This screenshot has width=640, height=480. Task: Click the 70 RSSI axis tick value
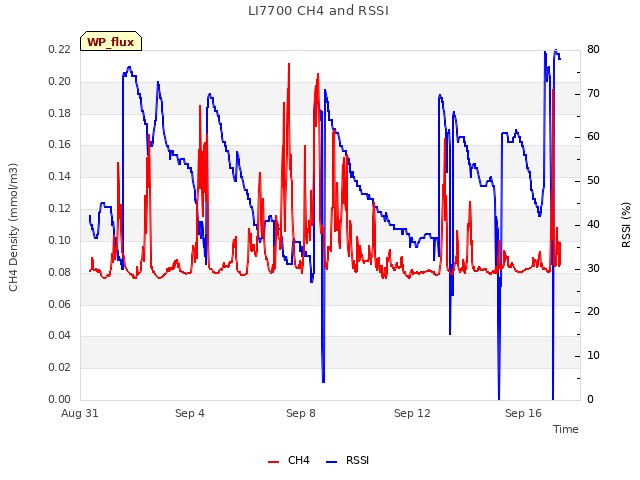593,93
